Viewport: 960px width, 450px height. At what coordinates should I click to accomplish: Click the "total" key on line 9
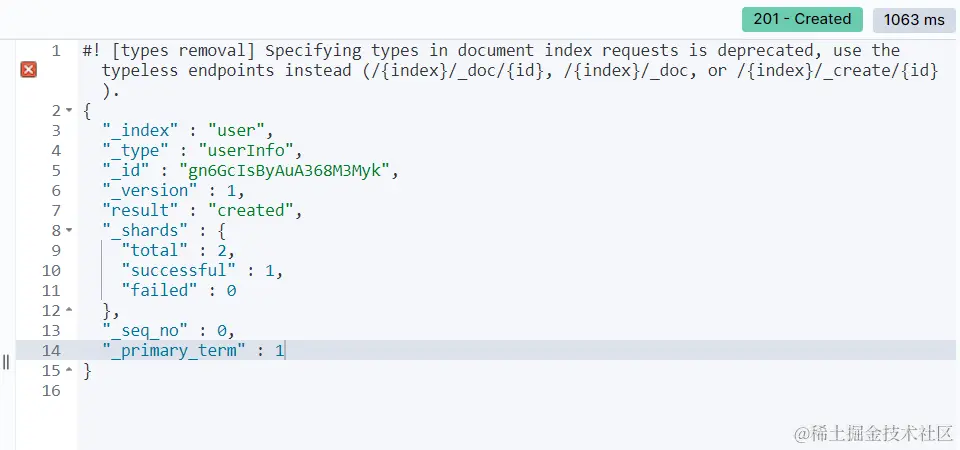[x=154, y=250]
